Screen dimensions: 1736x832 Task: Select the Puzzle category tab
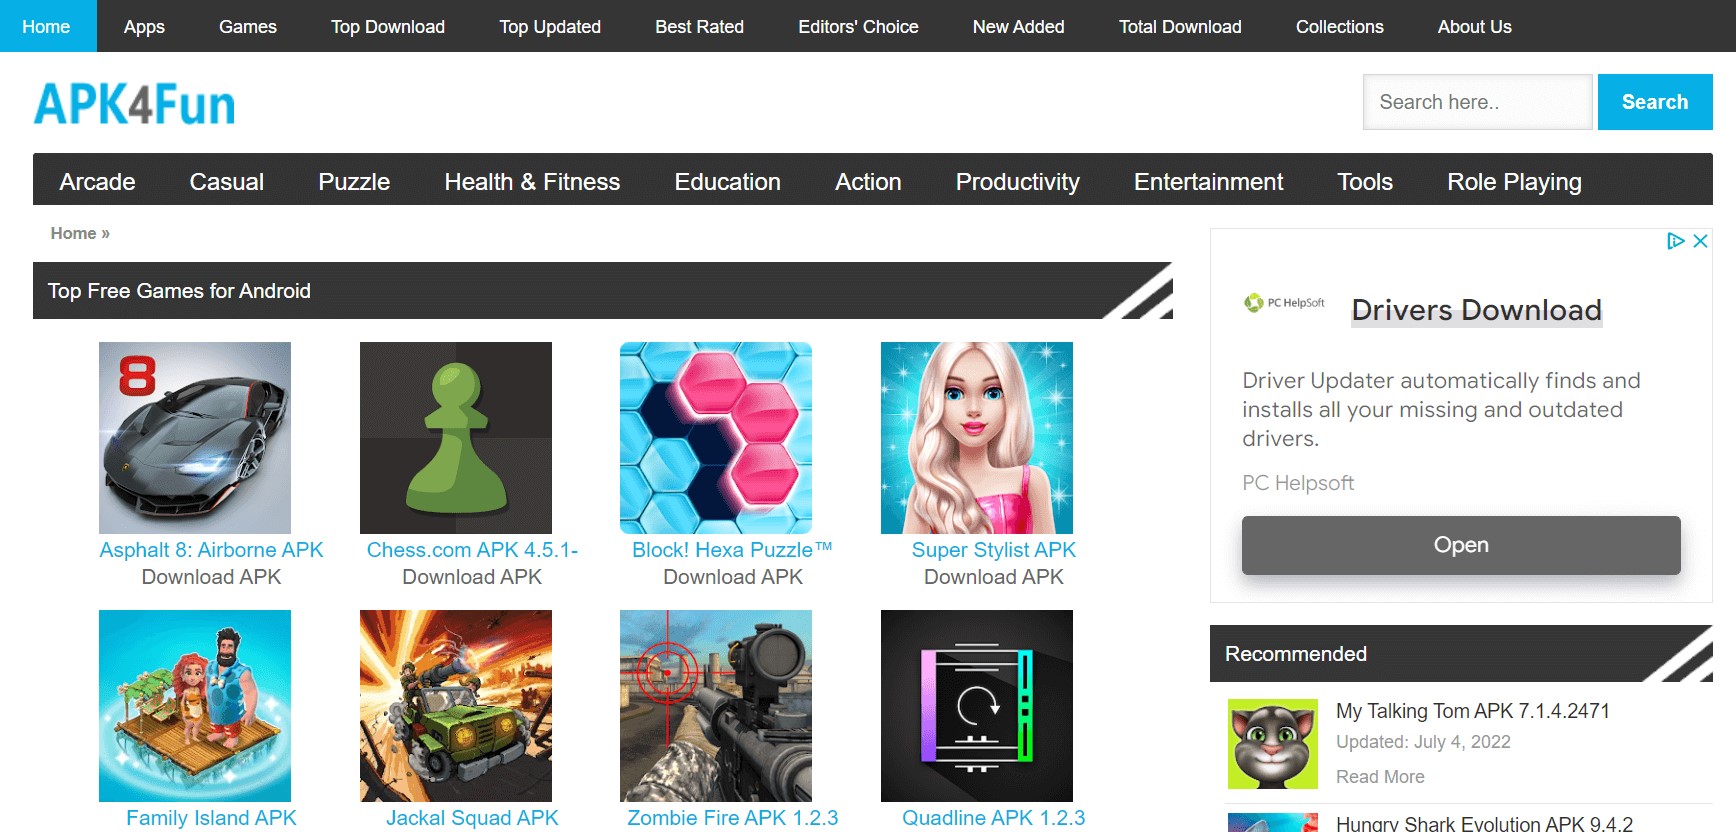[354, 182]
